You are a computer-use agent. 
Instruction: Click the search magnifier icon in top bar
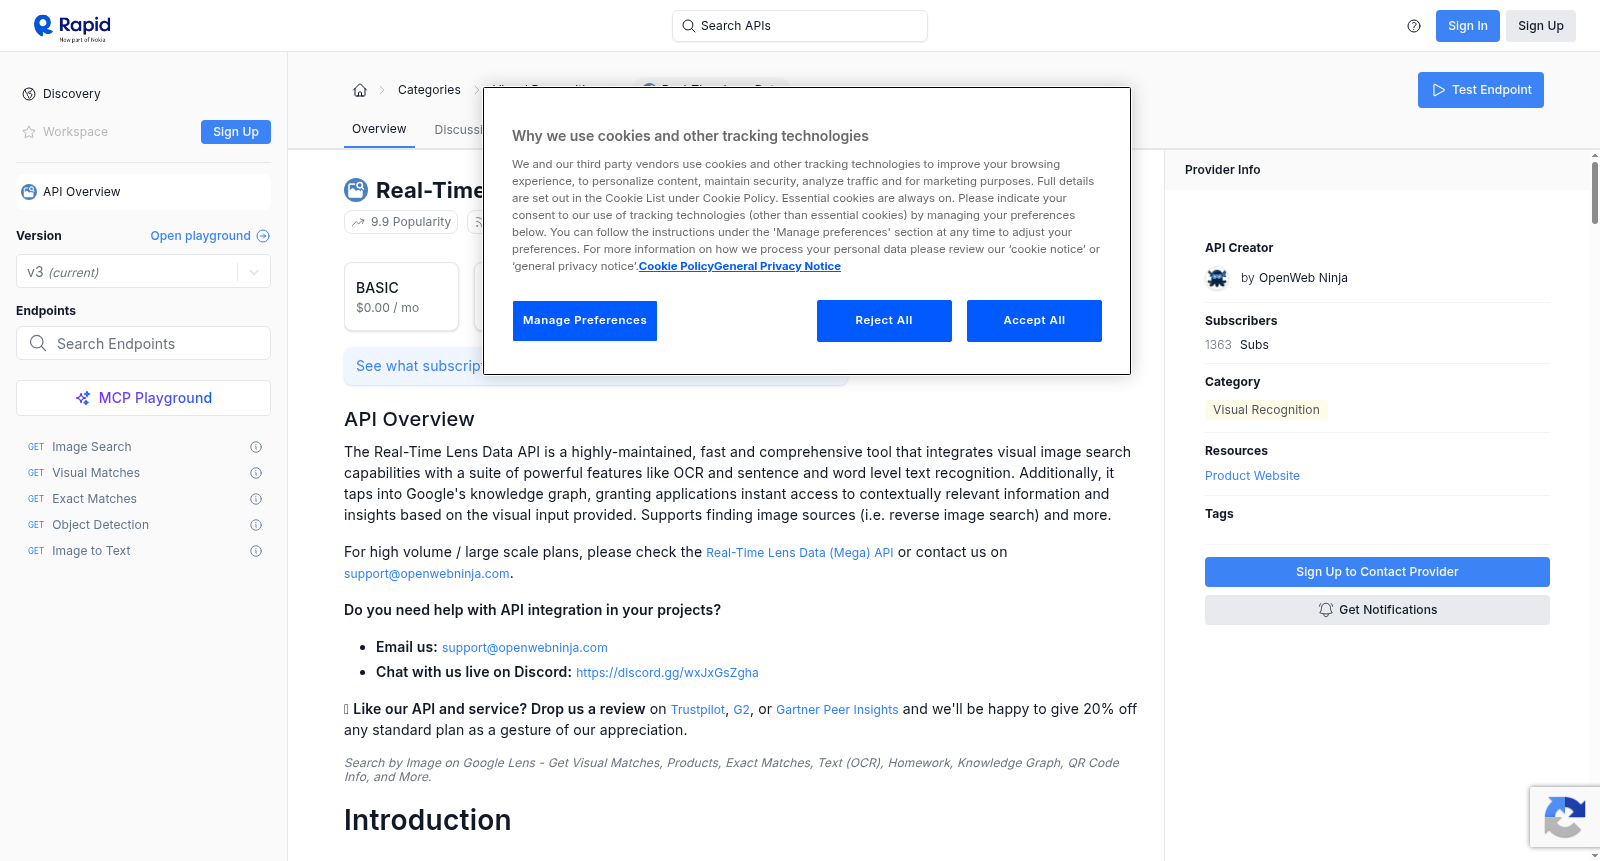[688, 26]
